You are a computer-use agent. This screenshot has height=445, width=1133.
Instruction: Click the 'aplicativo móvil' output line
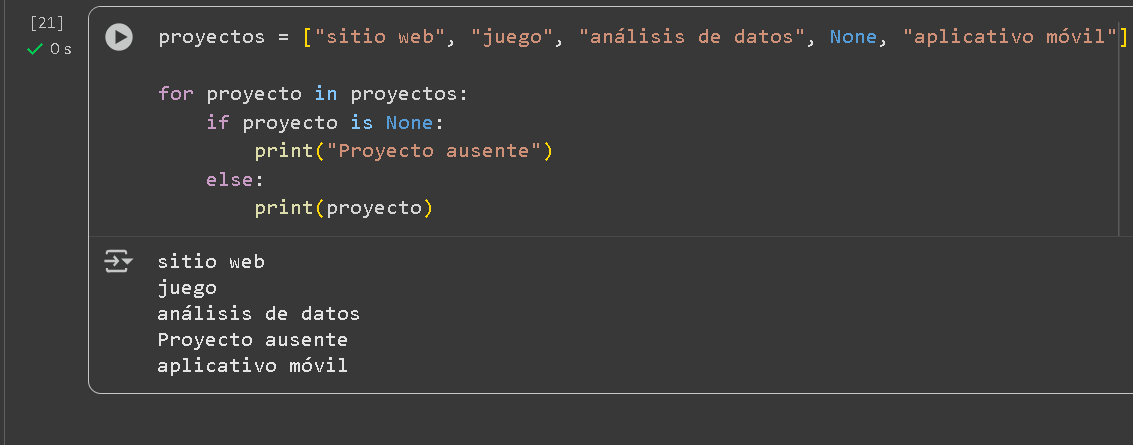click(252, 366)
